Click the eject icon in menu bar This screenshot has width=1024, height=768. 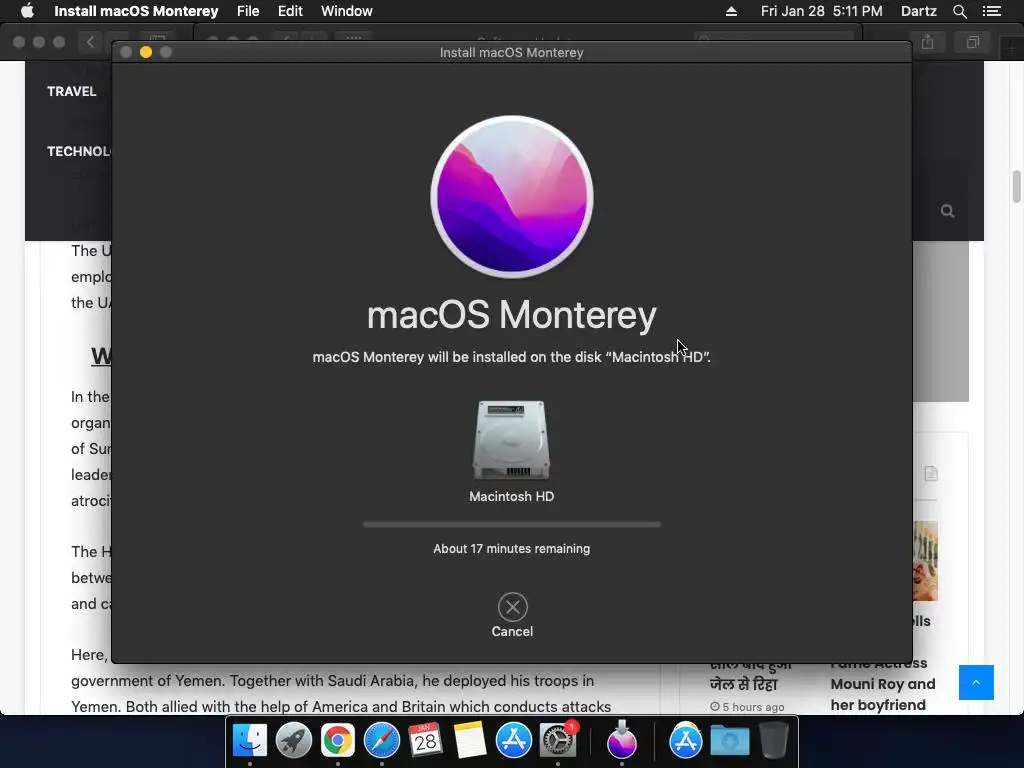point(731,11)
